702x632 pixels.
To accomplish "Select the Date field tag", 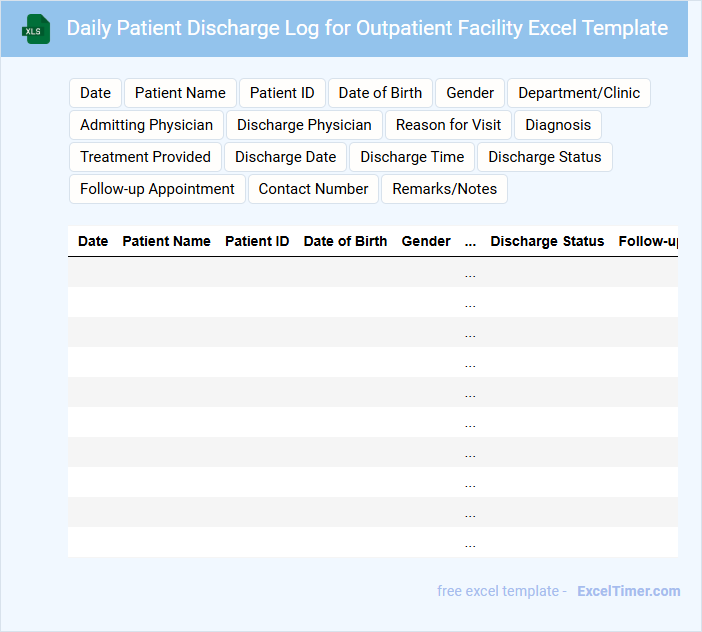I will 95,93.
